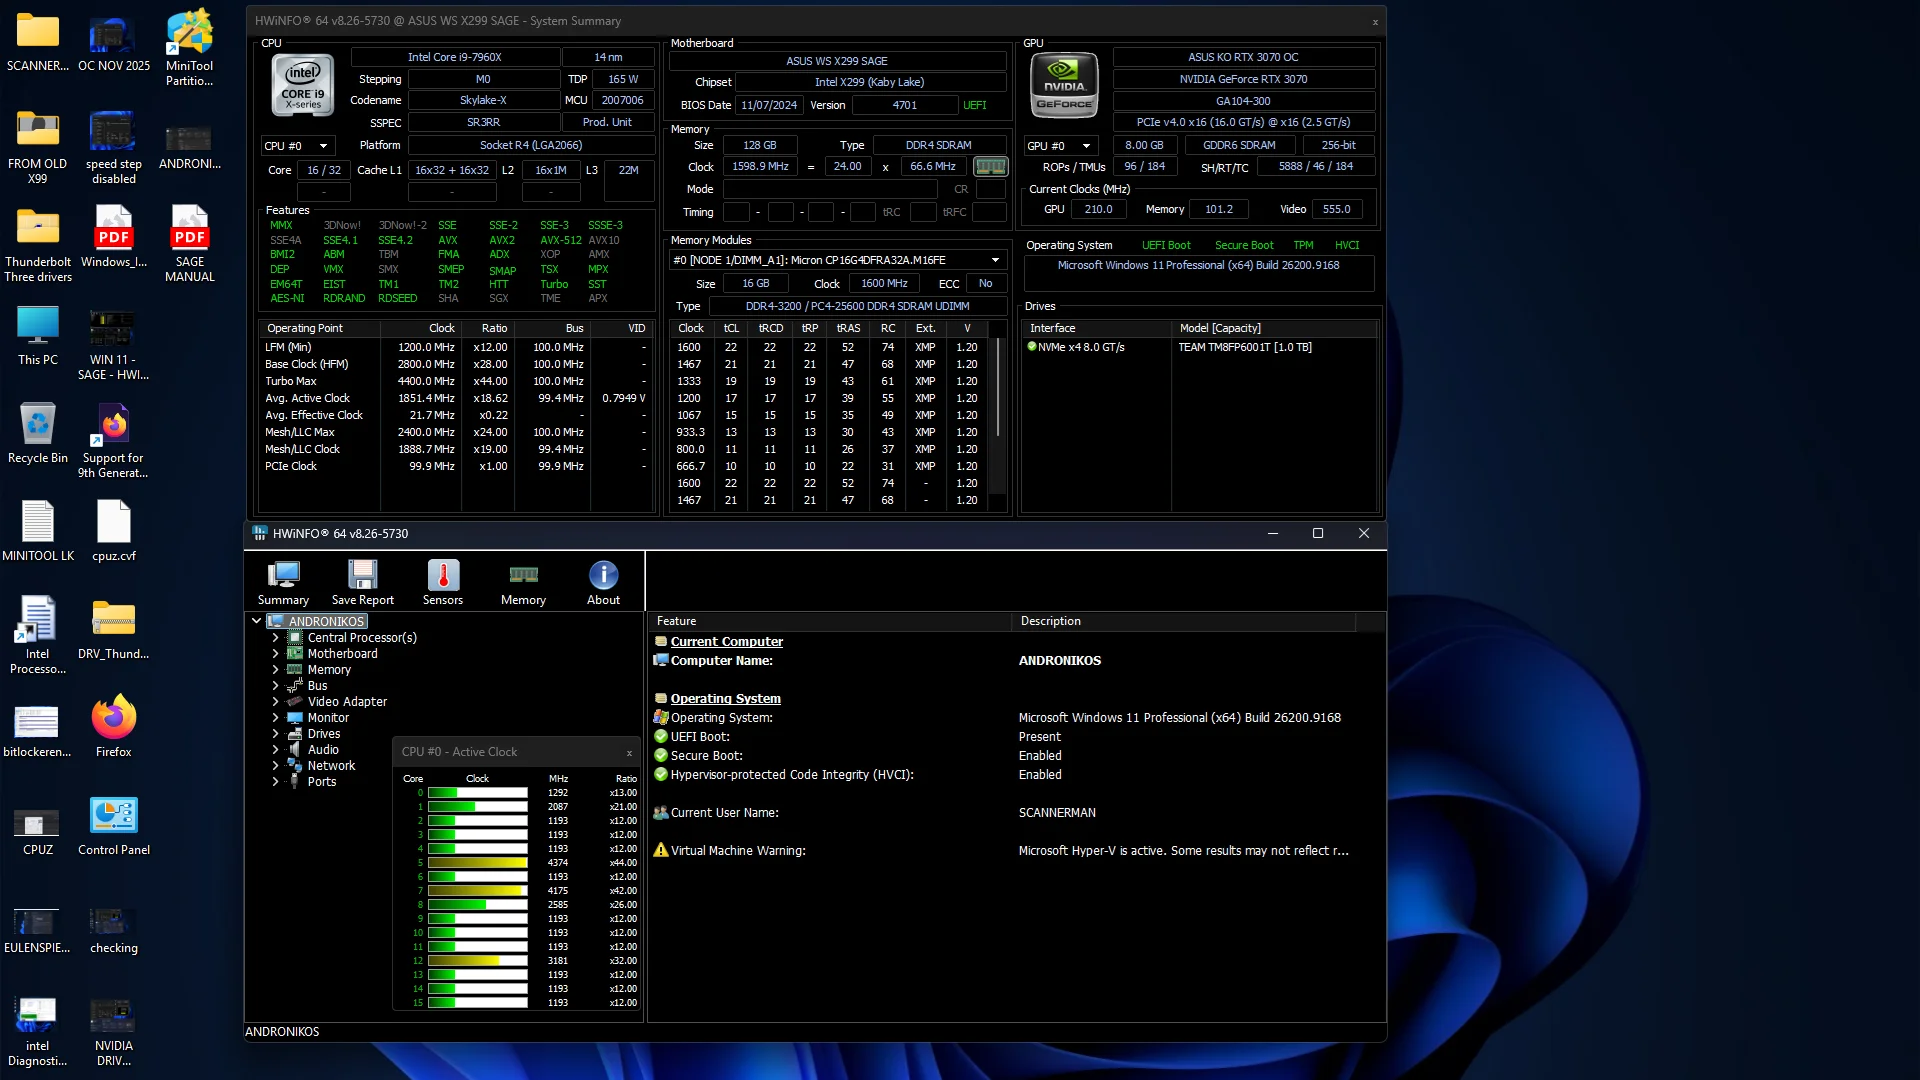Open the NVIDIA DRIV desktop icon
1920x1080 pixels.
coord(114,1032)
